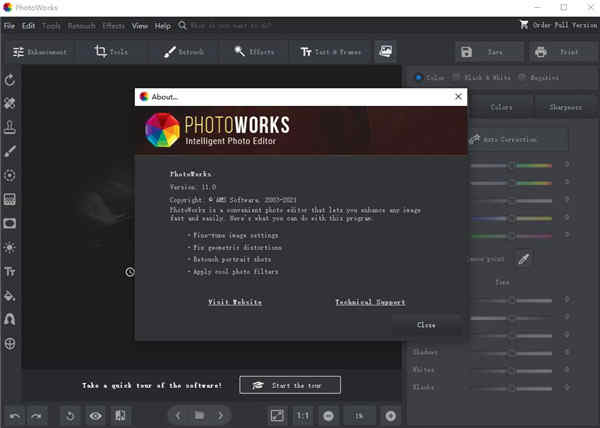
Task: Click the blue-to-yellow temperature slider
Action: [512, 218]
